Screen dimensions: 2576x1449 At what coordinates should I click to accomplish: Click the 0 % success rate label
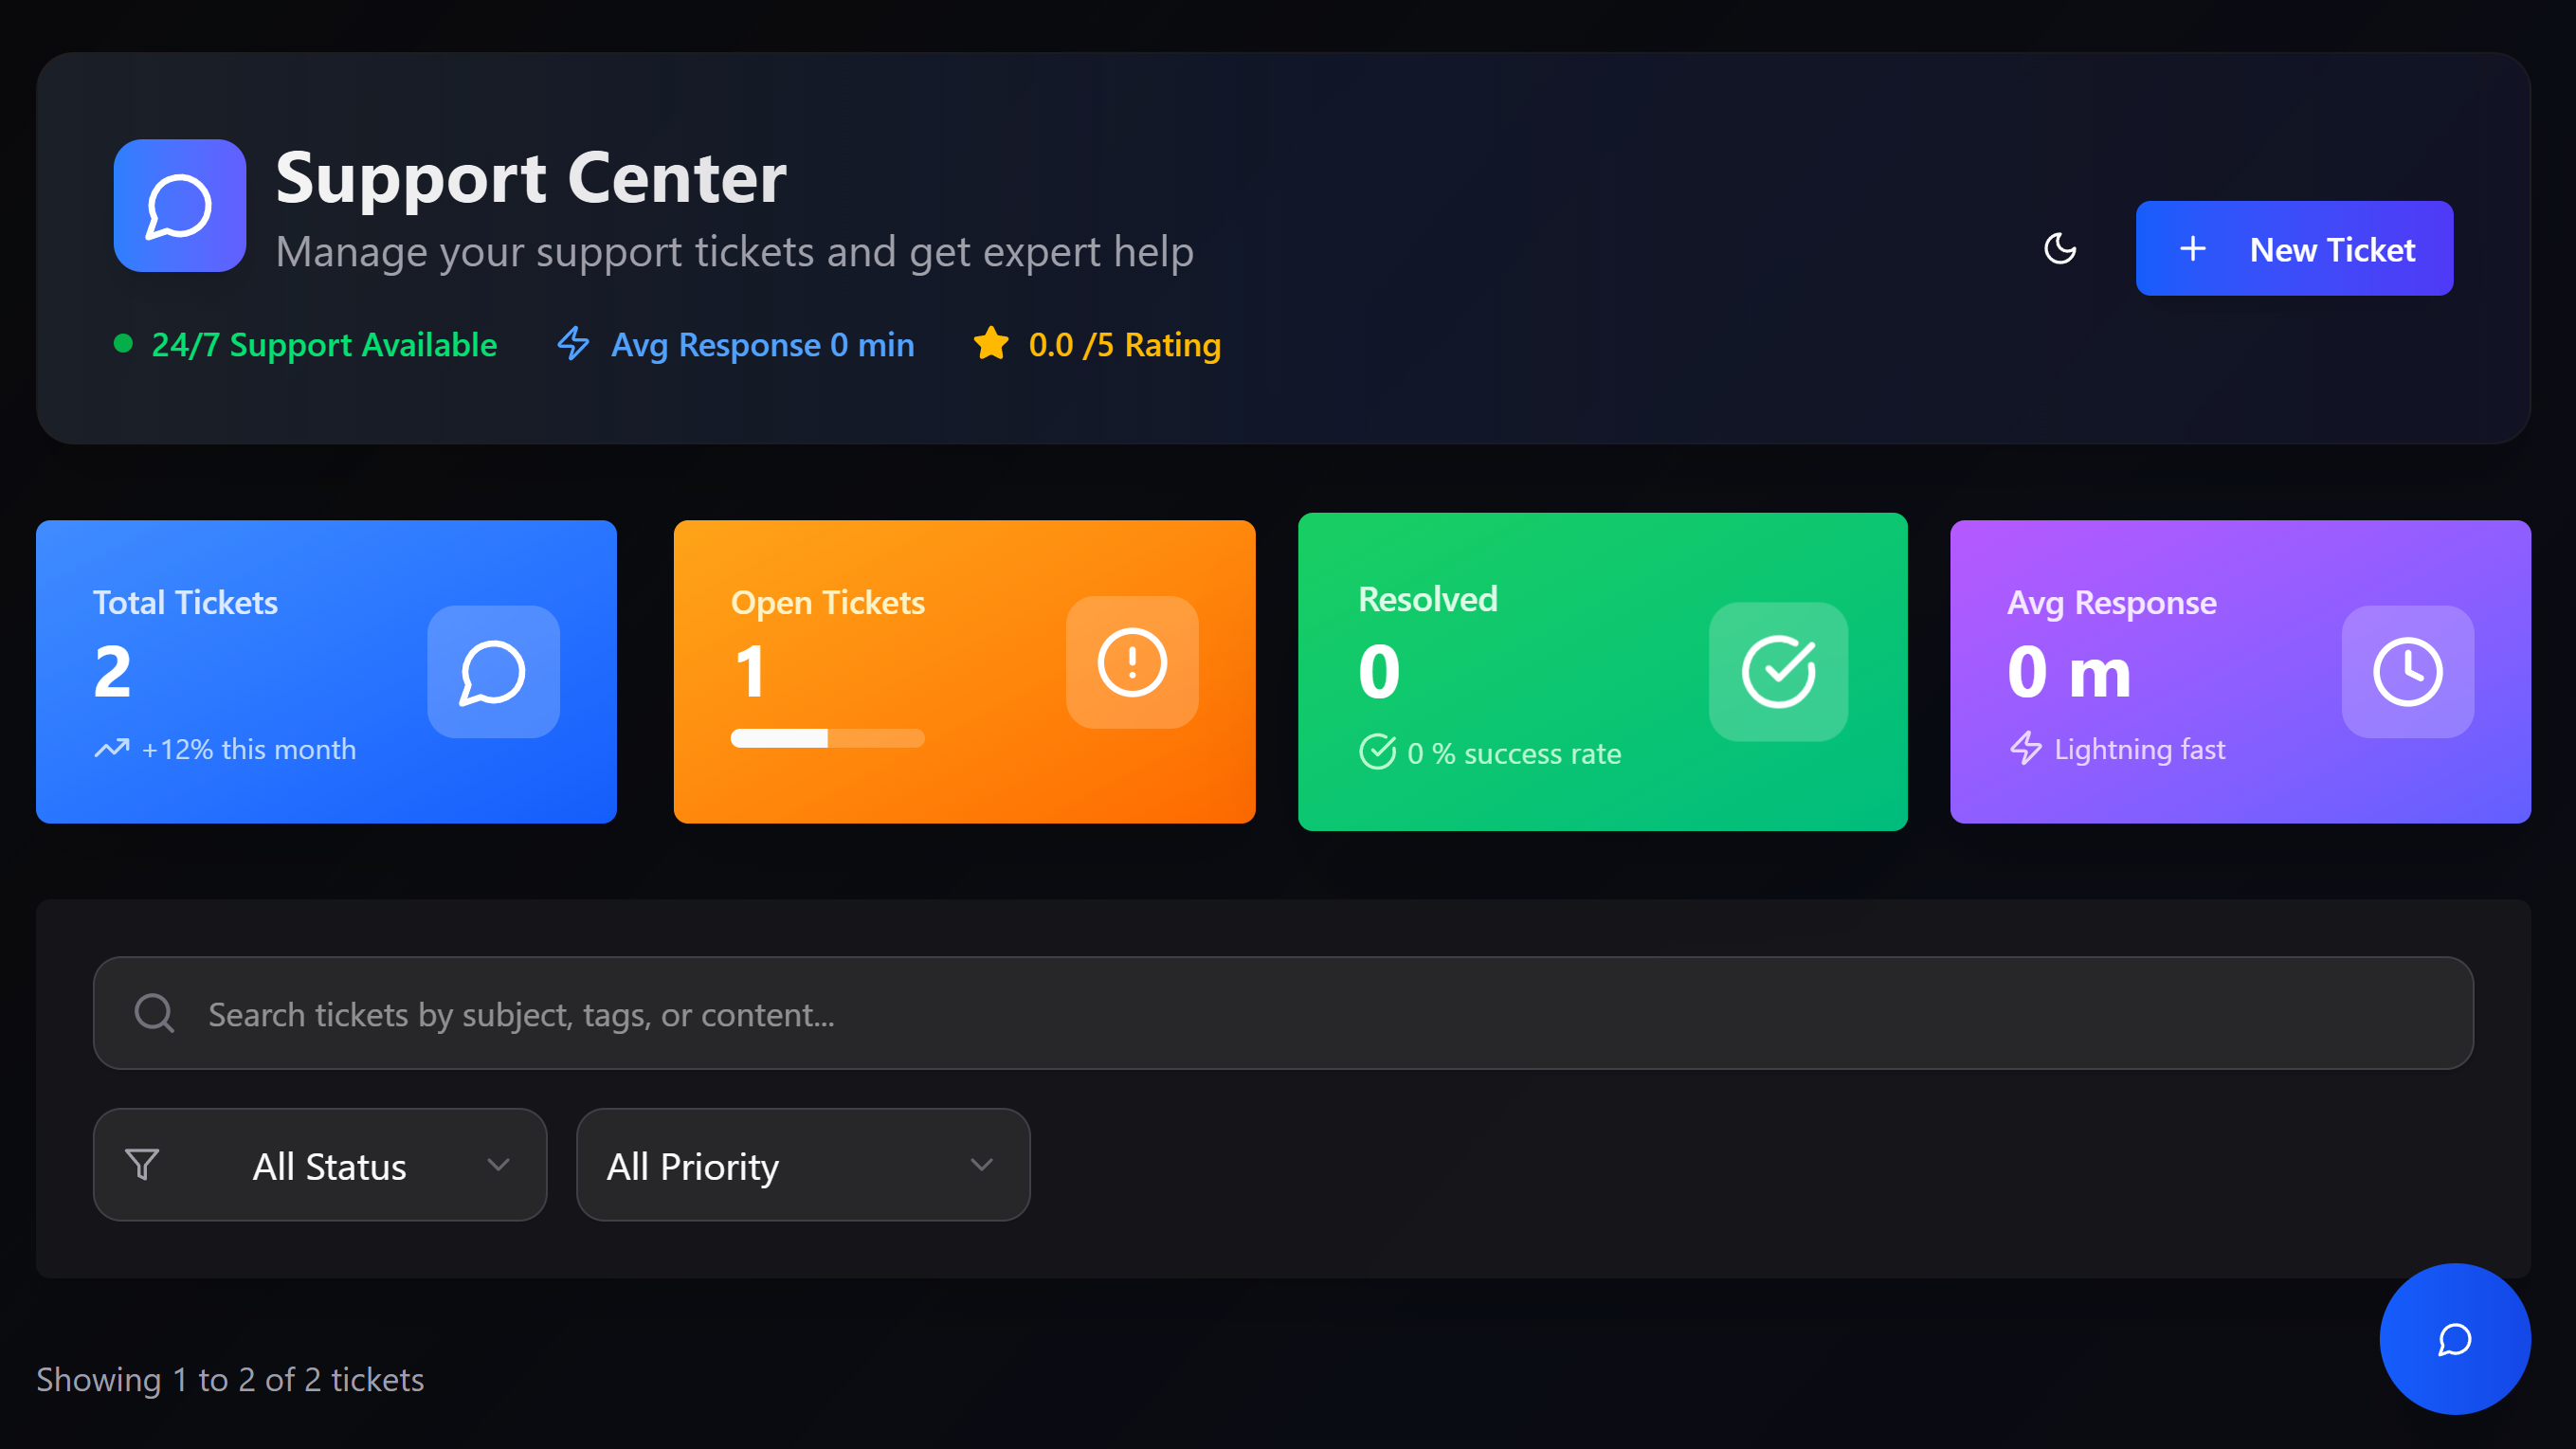tap(1513, 753)
